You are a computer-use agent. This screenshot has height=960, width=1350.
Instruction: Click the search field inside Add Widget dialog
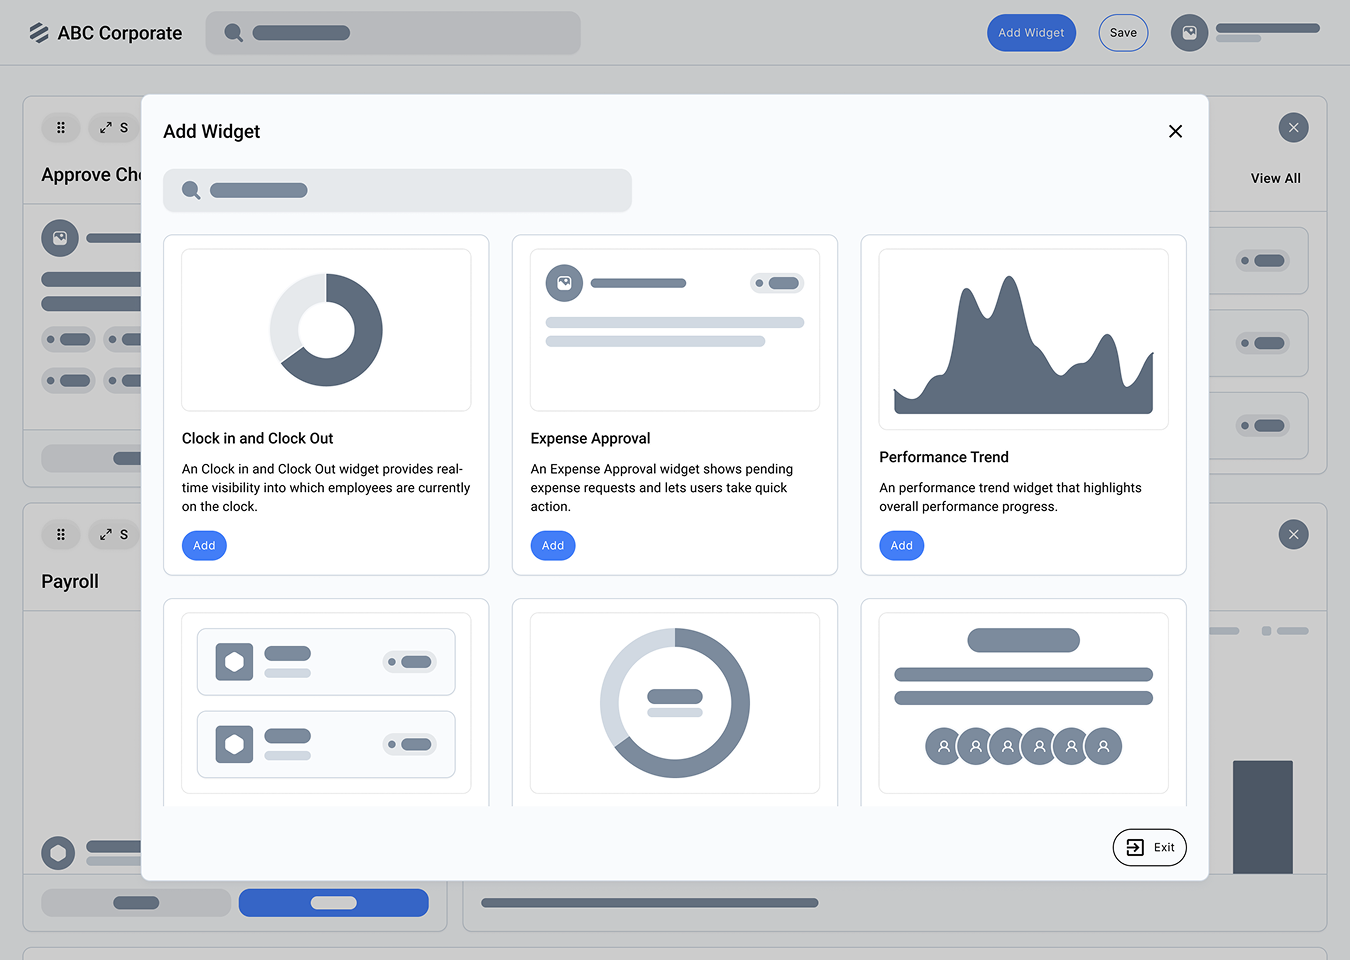(397, 190)
